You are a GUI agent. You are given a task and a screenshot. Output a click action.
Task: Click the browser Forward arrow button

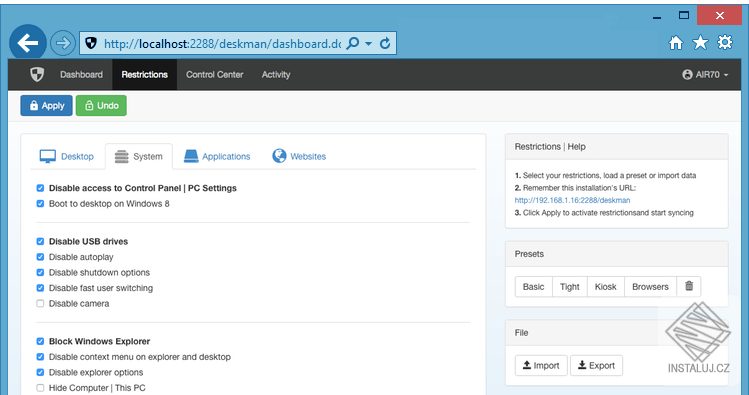click(63, 43)
